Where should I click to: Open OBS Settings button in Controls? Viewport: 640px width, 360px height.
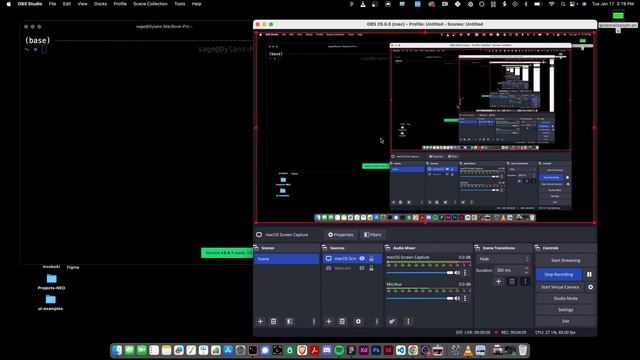click(565, 310)
